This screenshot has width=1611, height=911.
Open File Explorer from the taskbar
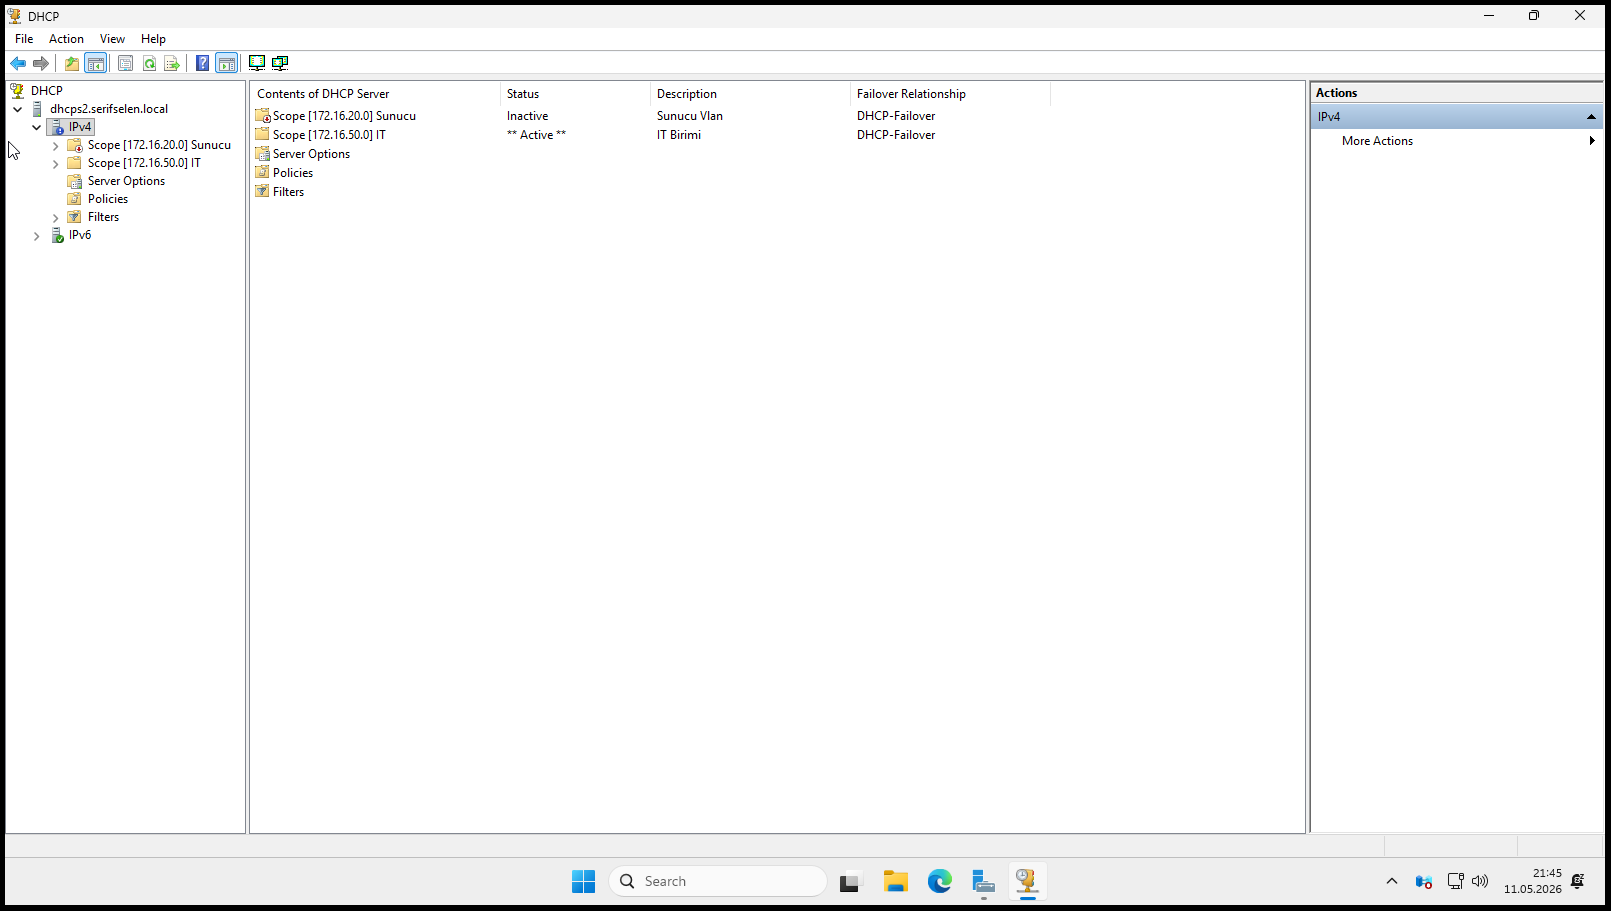coord(895,881)
